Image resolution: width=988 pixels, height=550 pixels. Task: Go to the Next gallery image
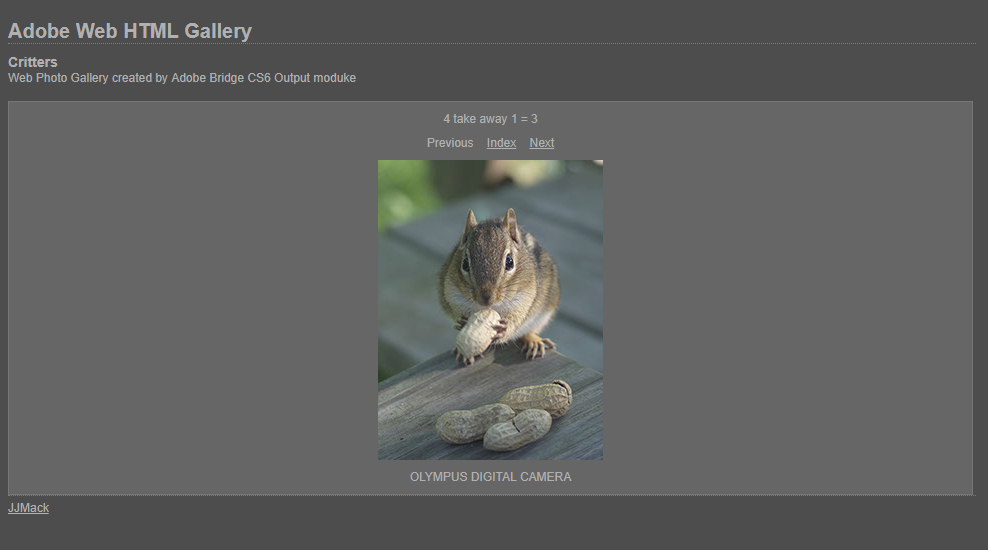[541, 143]
